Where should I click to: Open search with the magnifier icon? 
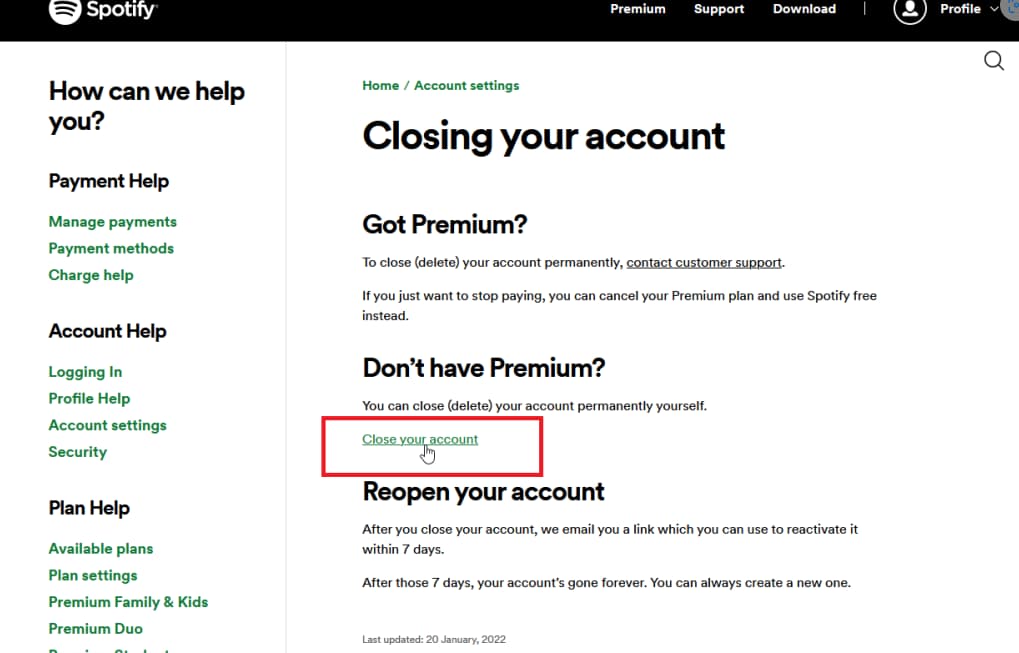[994, 61]
